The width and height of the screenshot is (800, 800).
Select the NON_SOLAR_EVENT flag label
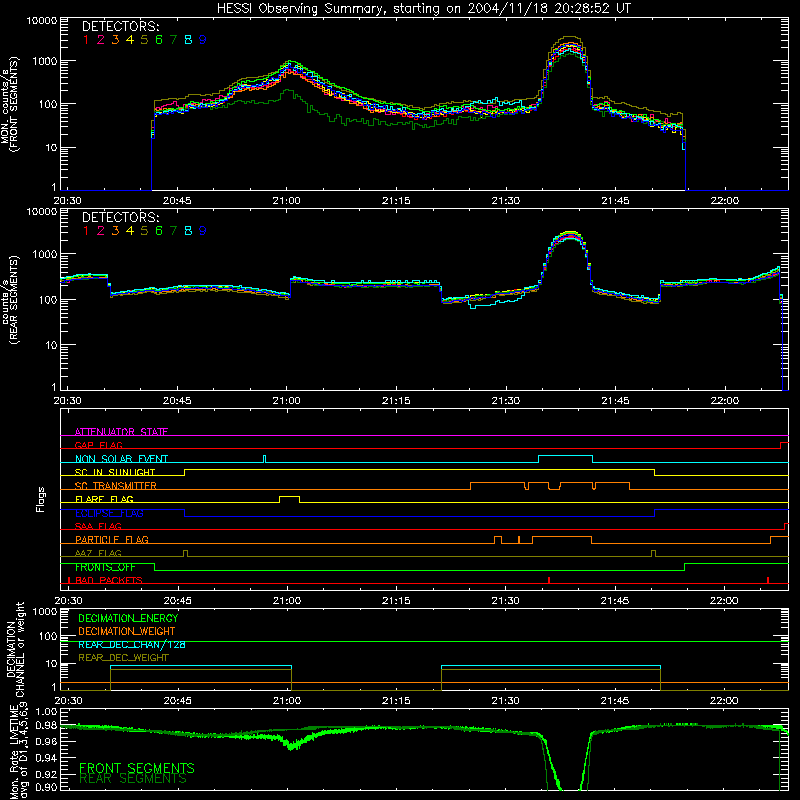pyautogui.click(x=121, y=459)
